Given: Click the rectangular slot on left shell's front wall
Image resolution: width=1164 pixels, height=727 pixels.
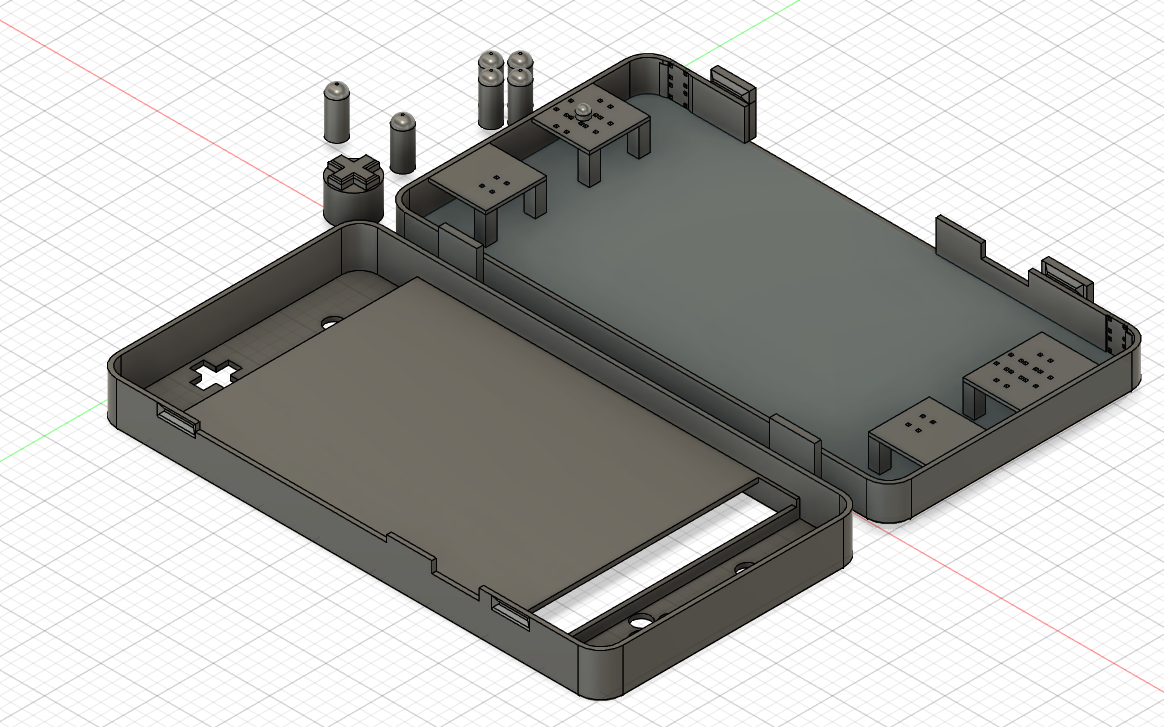Looking at the screenshot, I should pyautogui.click(x=510, y=612).
